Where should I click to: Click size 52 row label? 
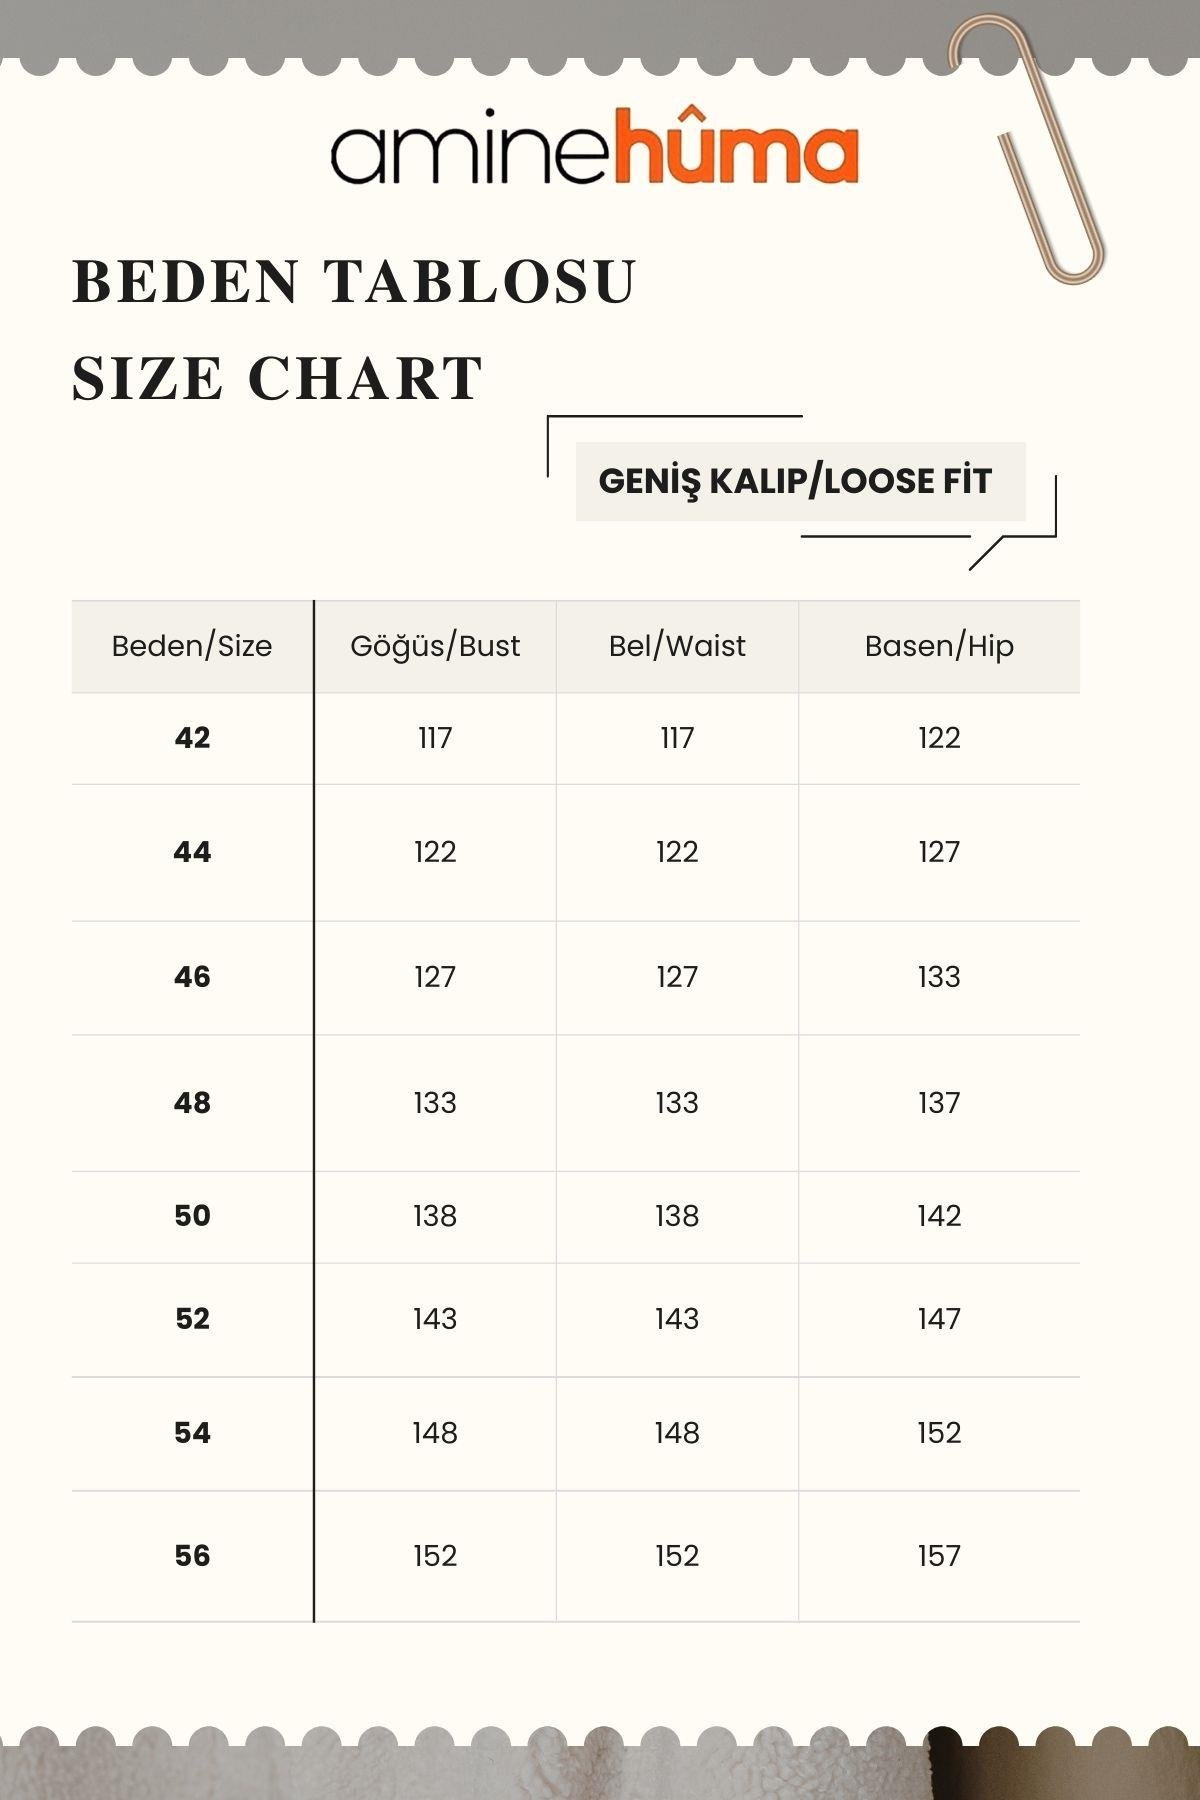(192, 1319)
